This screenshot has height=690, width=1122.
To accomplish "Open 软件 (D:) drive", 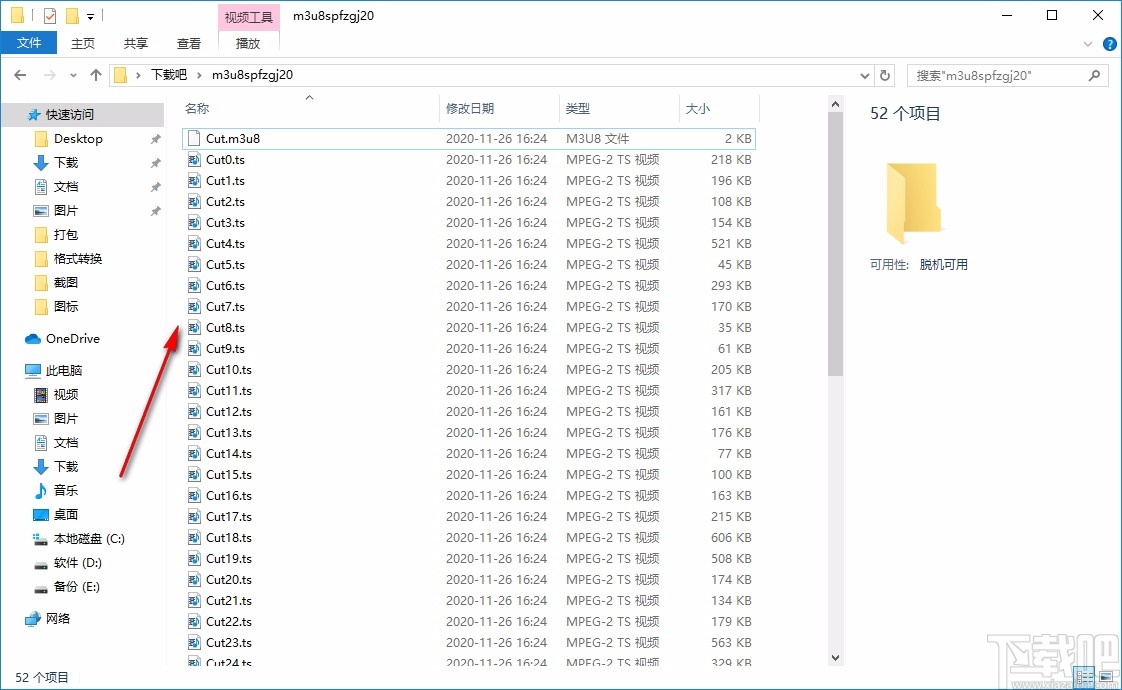I will coord(77,563).
